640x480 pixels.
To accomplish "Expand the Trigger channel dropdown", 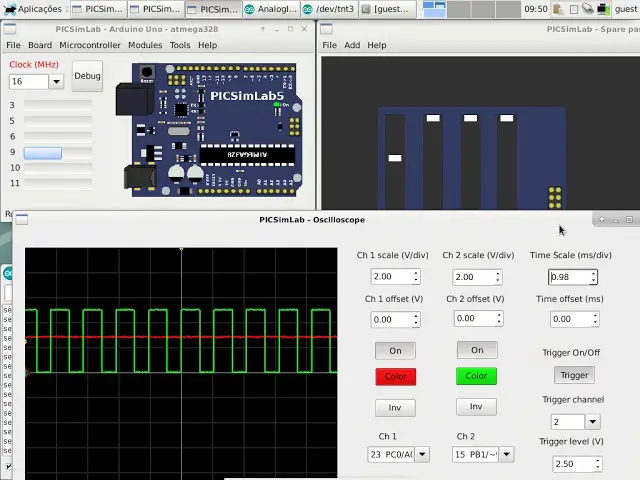I will pos(592,422).
